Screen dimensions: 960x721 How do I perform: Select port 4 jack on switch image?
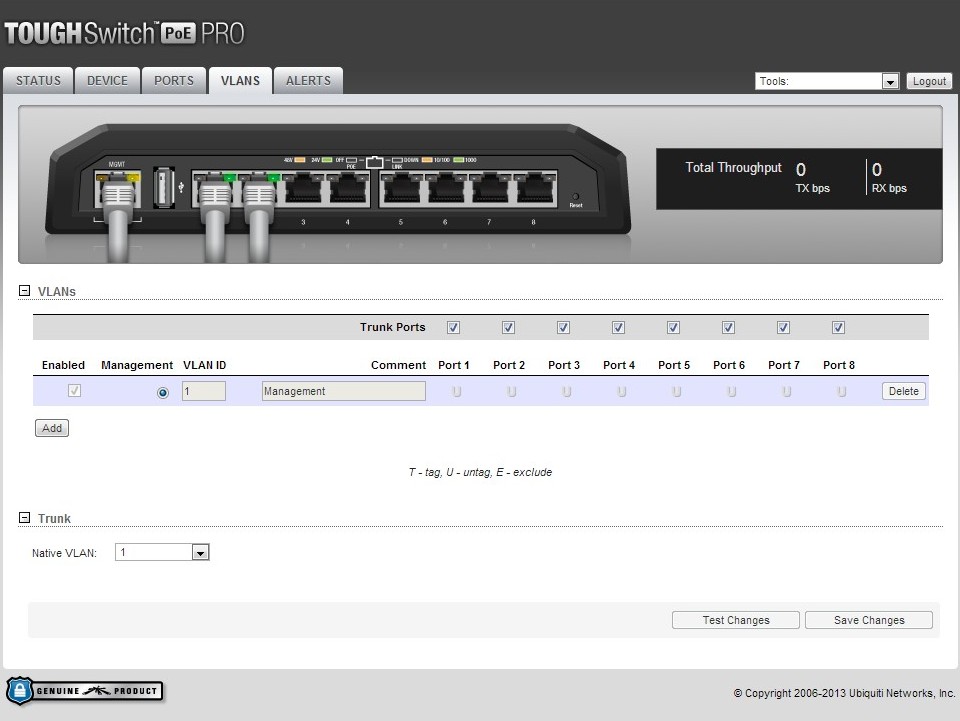point(348,189)
